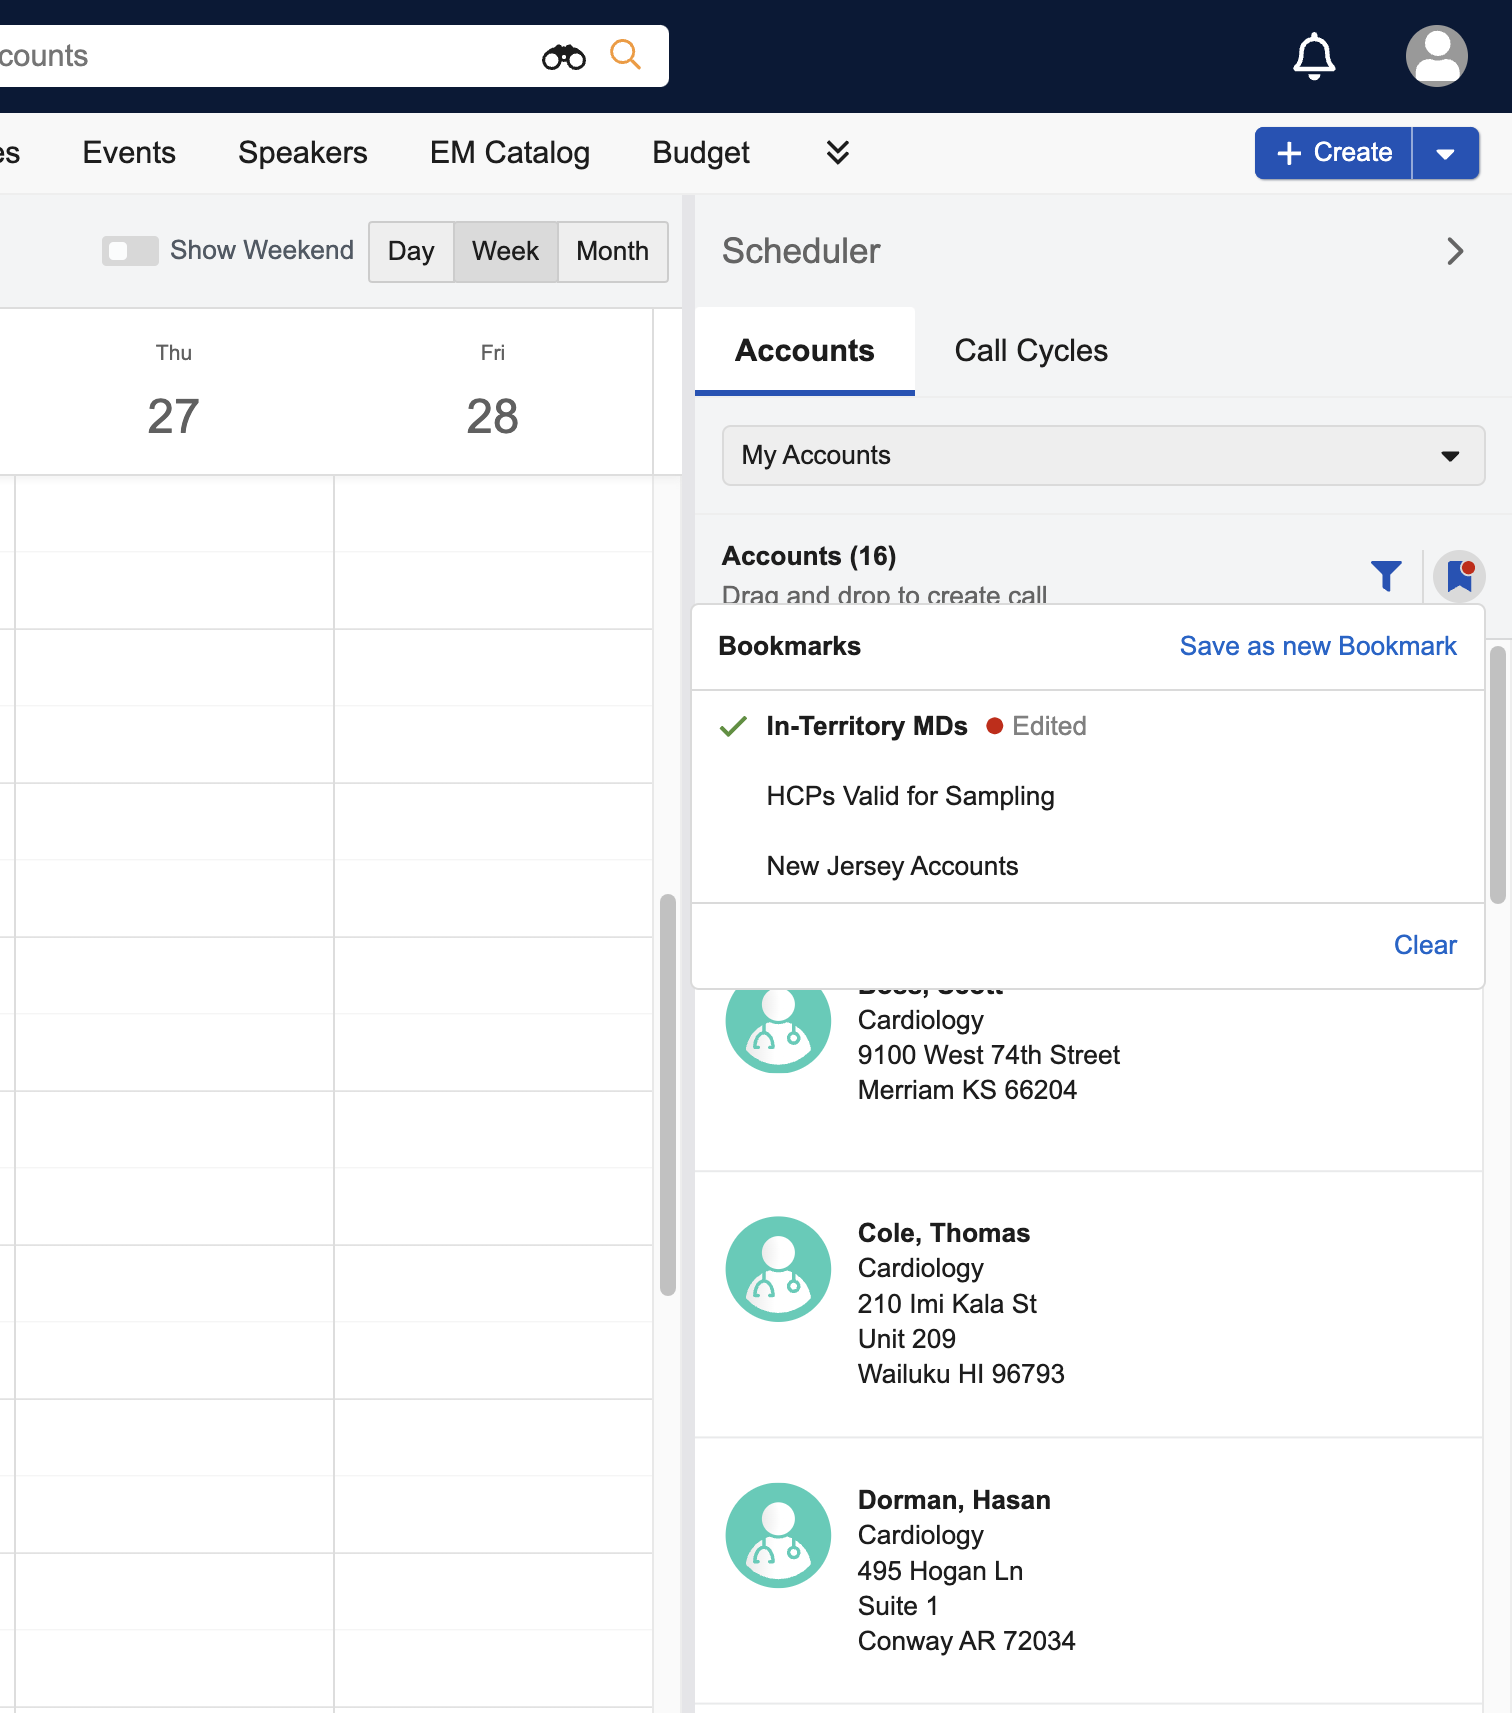The width and height of the screenshot is (1512, 1713).
Task: Switch to the Call Cycles tab
Action: (x=1031, y=351)
